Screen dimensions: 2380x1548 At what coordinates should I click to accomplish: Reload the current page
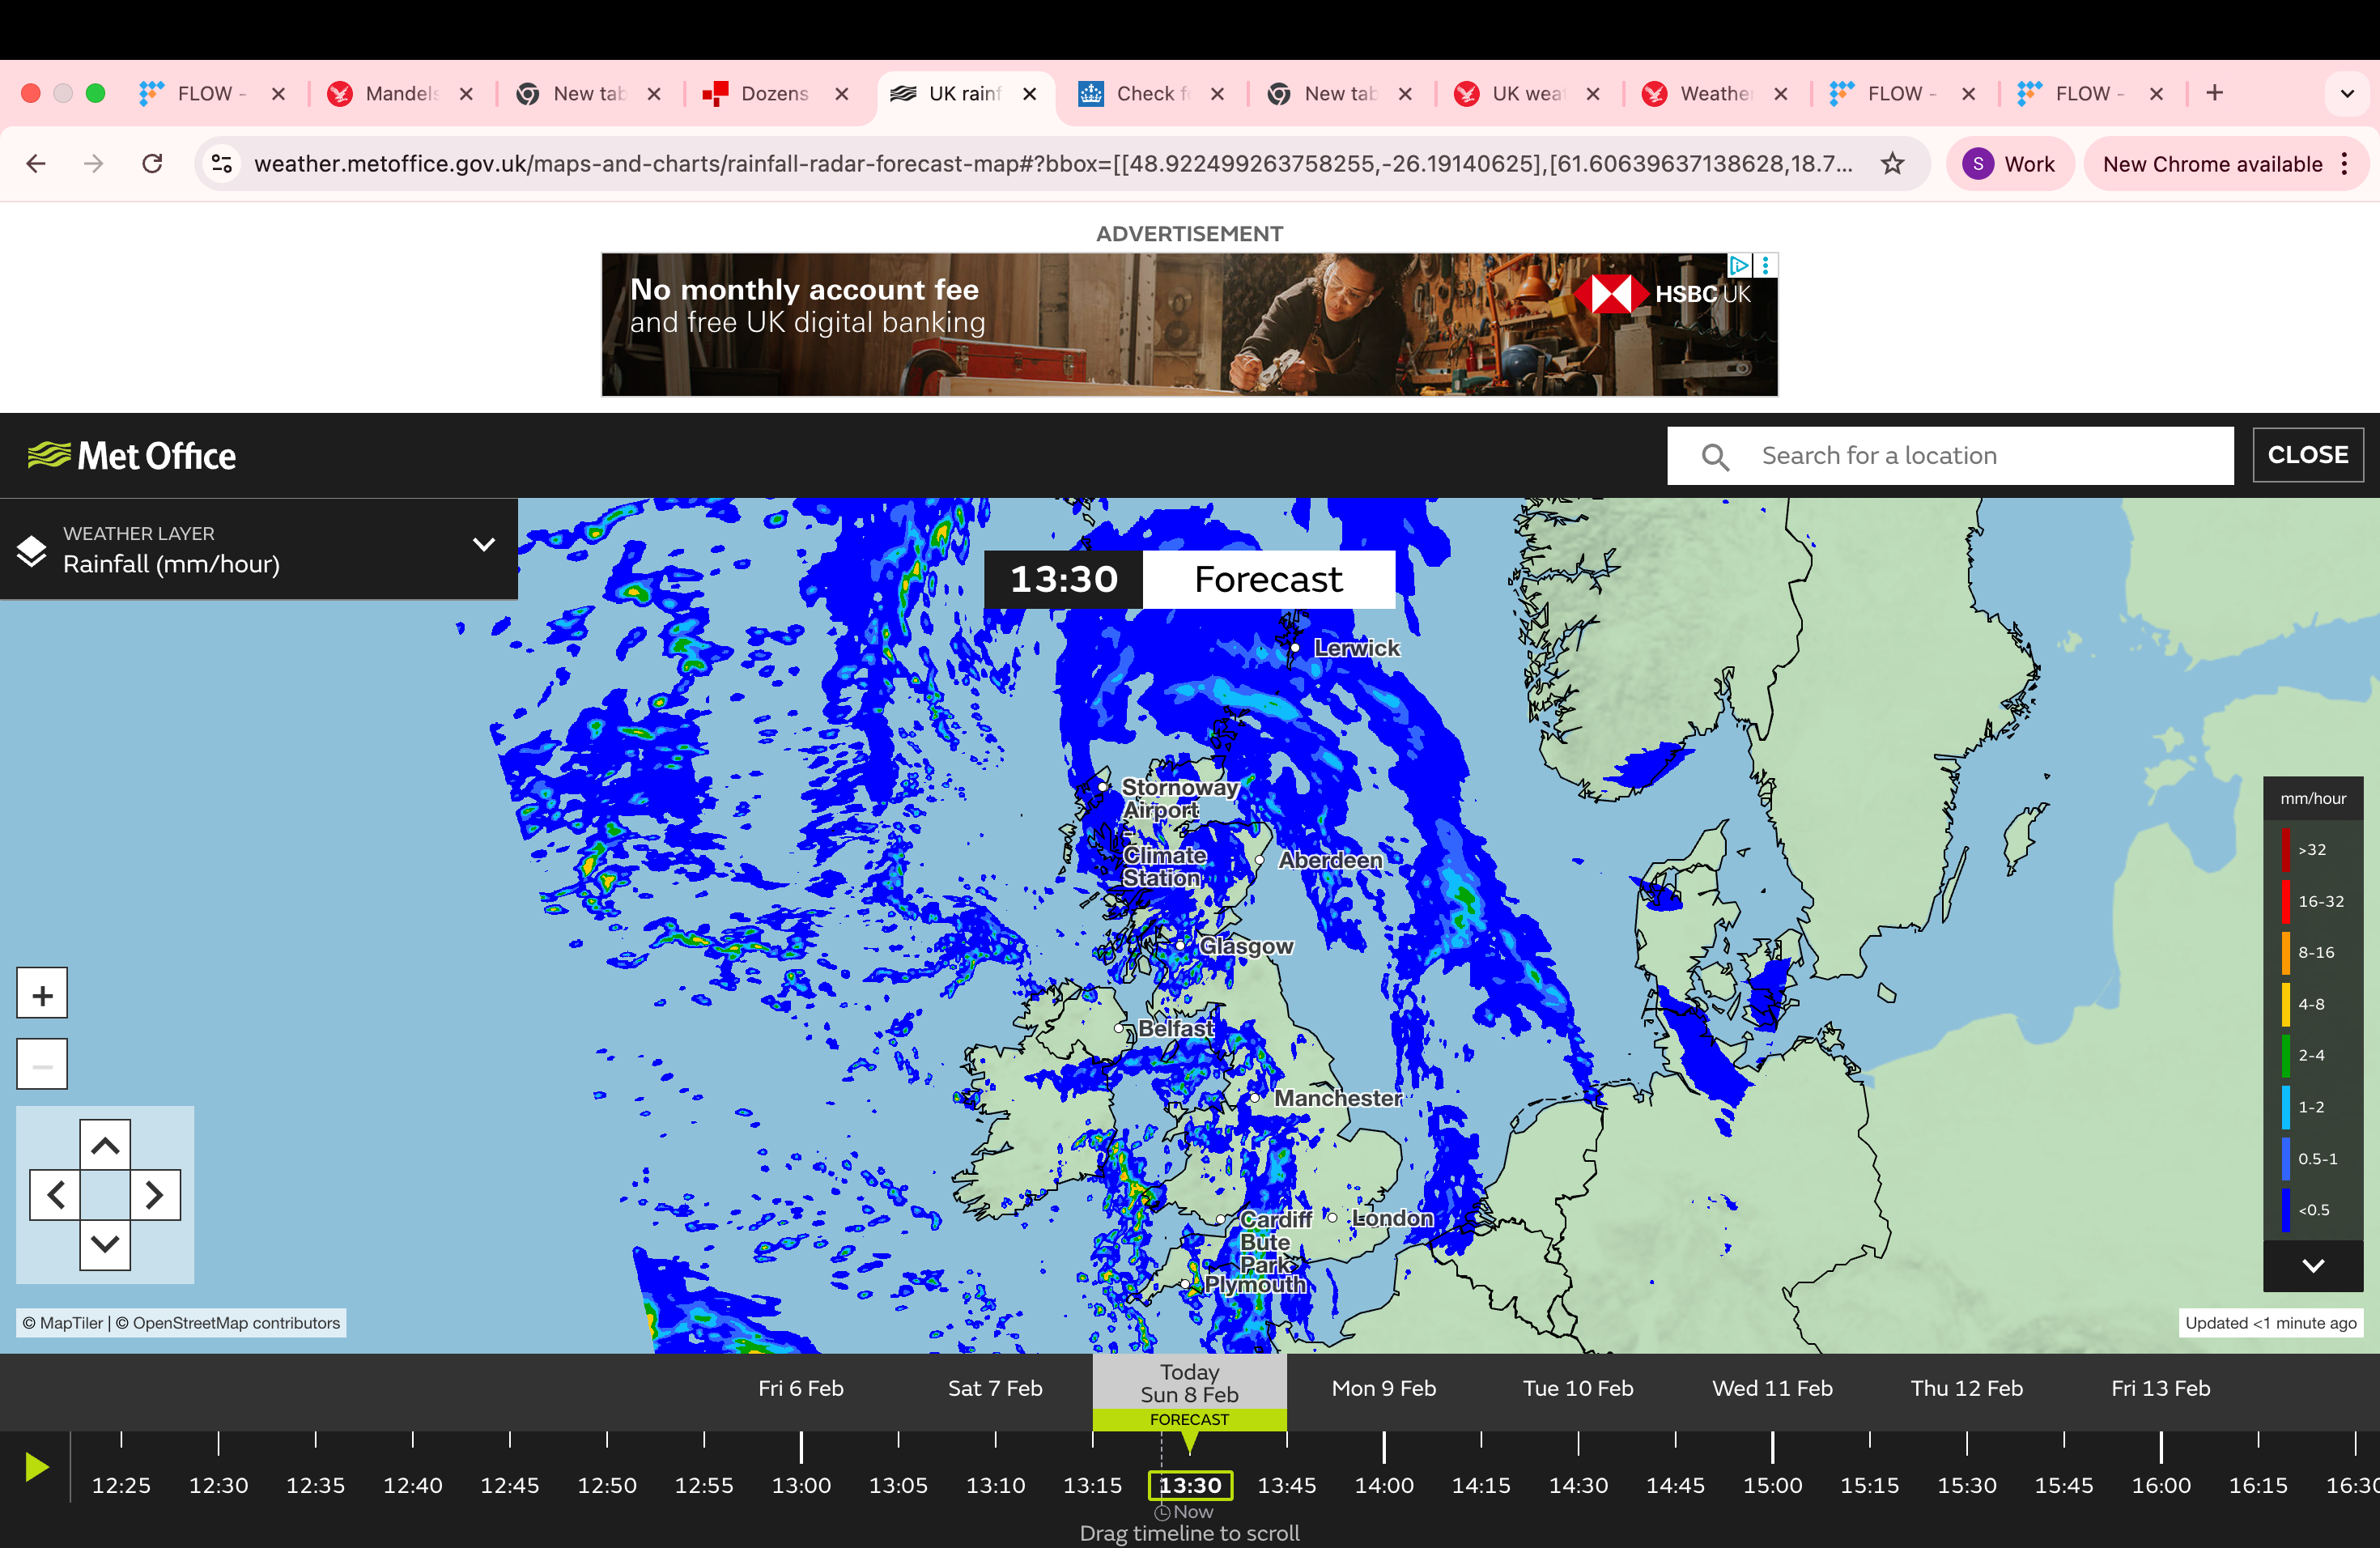(x=152, y=164)
